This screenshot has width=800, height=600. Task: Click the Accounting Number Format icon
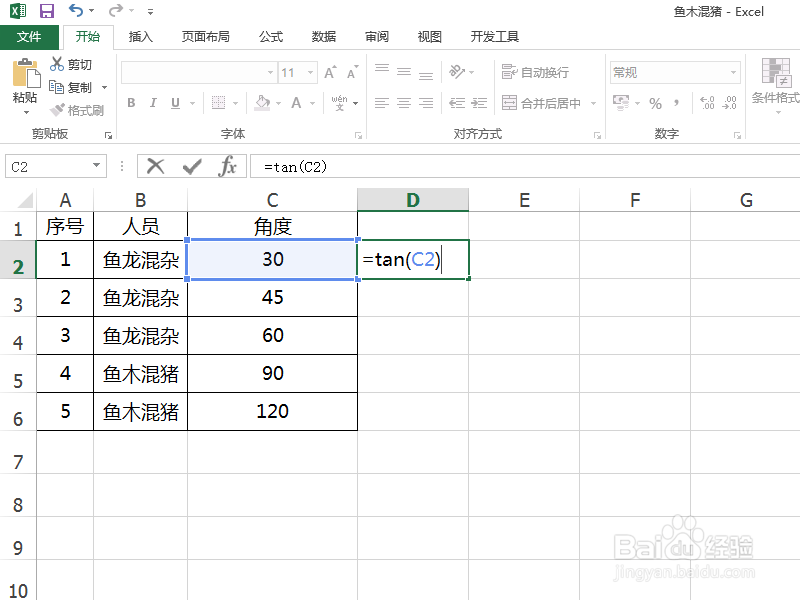(621, 103)
